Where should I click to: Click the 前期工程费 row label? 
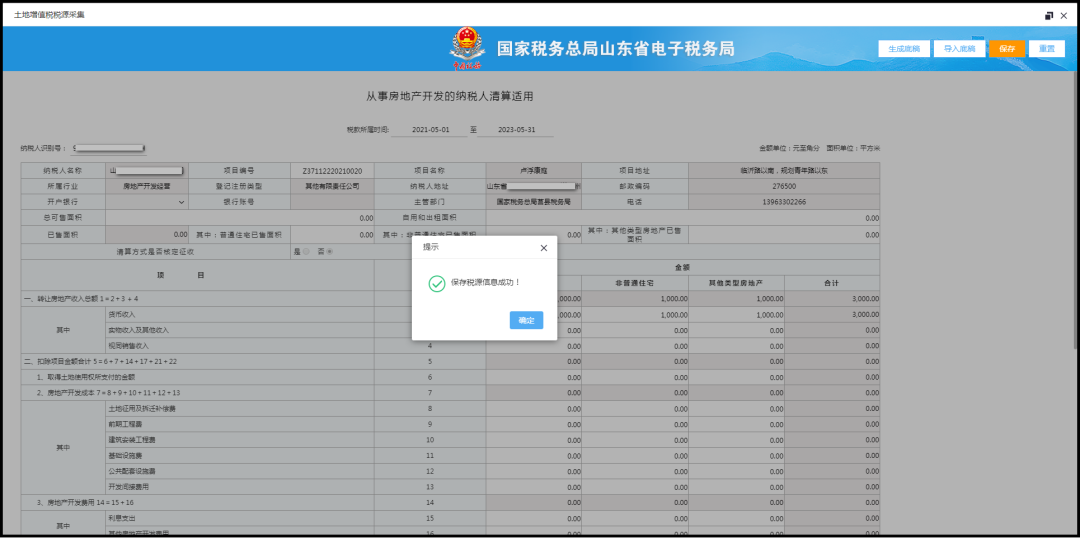pyautogui.click(x=125, y=424)
